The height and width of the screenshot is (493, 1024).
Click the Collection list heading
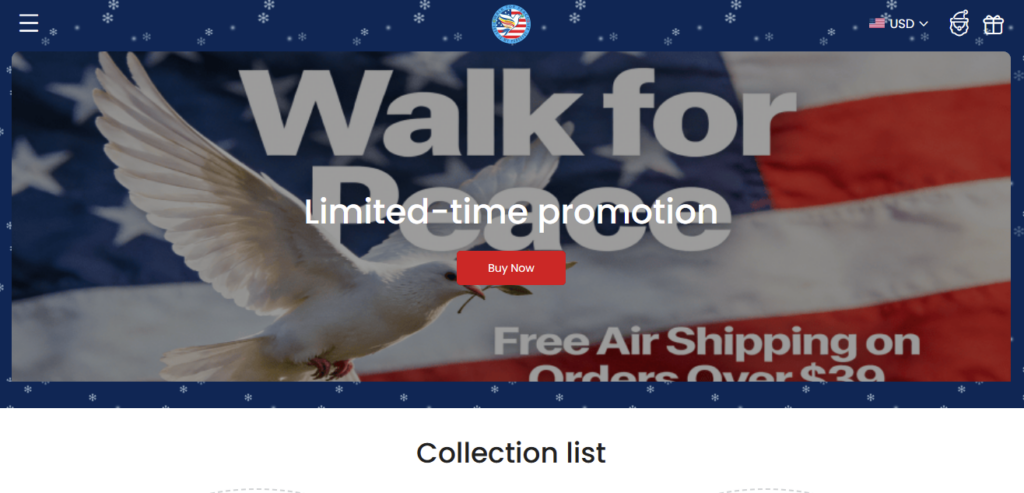(x=511, y=453)
